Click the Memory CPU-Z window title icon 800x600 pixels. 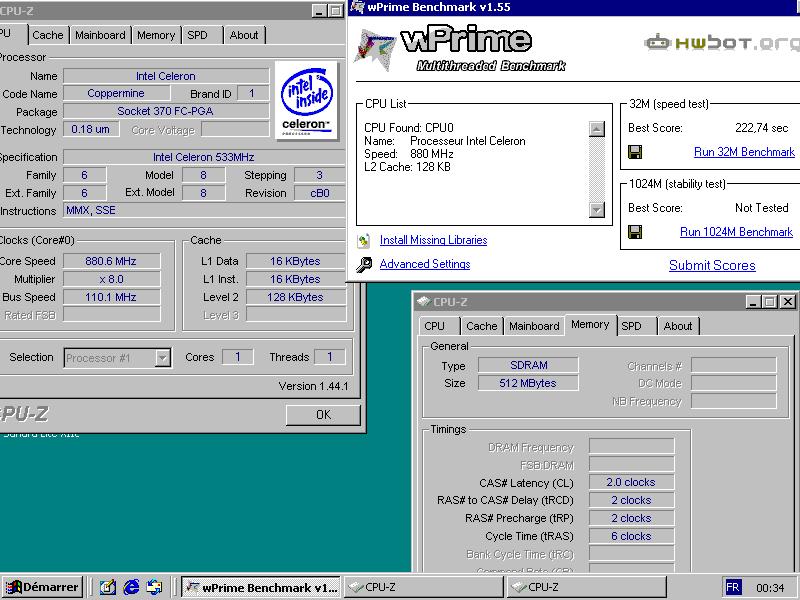pyautogui.click(x=423, y=302)
